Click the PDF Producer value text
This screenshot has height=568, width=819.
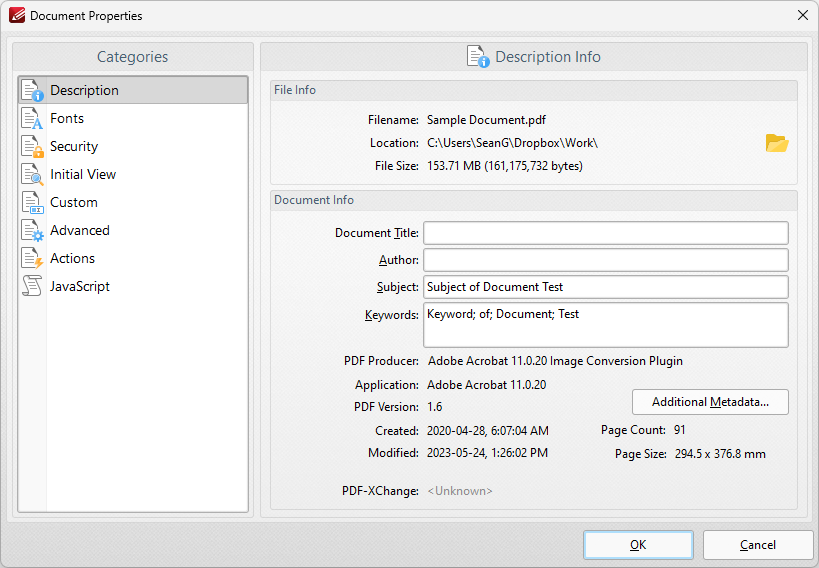click(x=555, y=361)
